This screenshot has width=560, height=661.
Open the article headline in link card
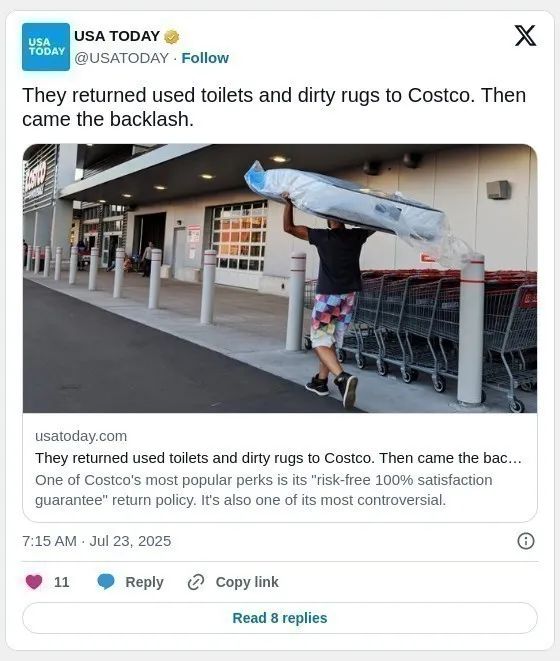[278, 458]
